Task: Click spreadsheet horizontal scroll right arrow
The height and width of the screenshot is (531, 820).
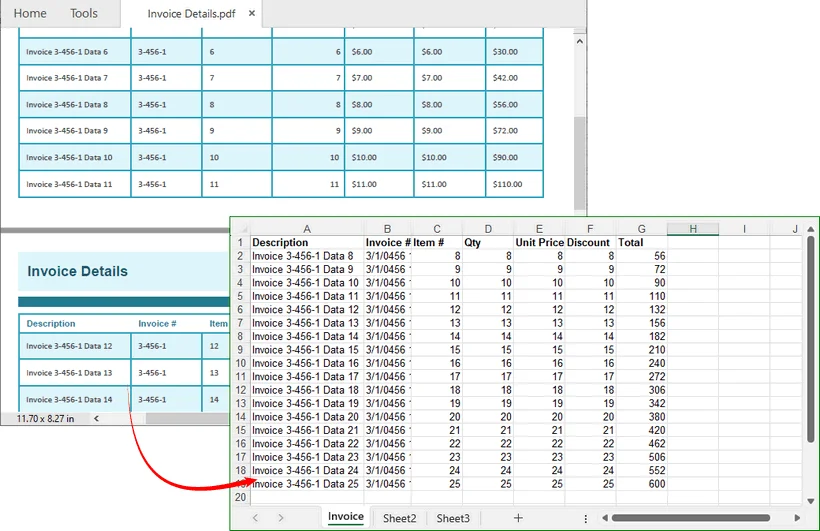Action: [797, 518]
